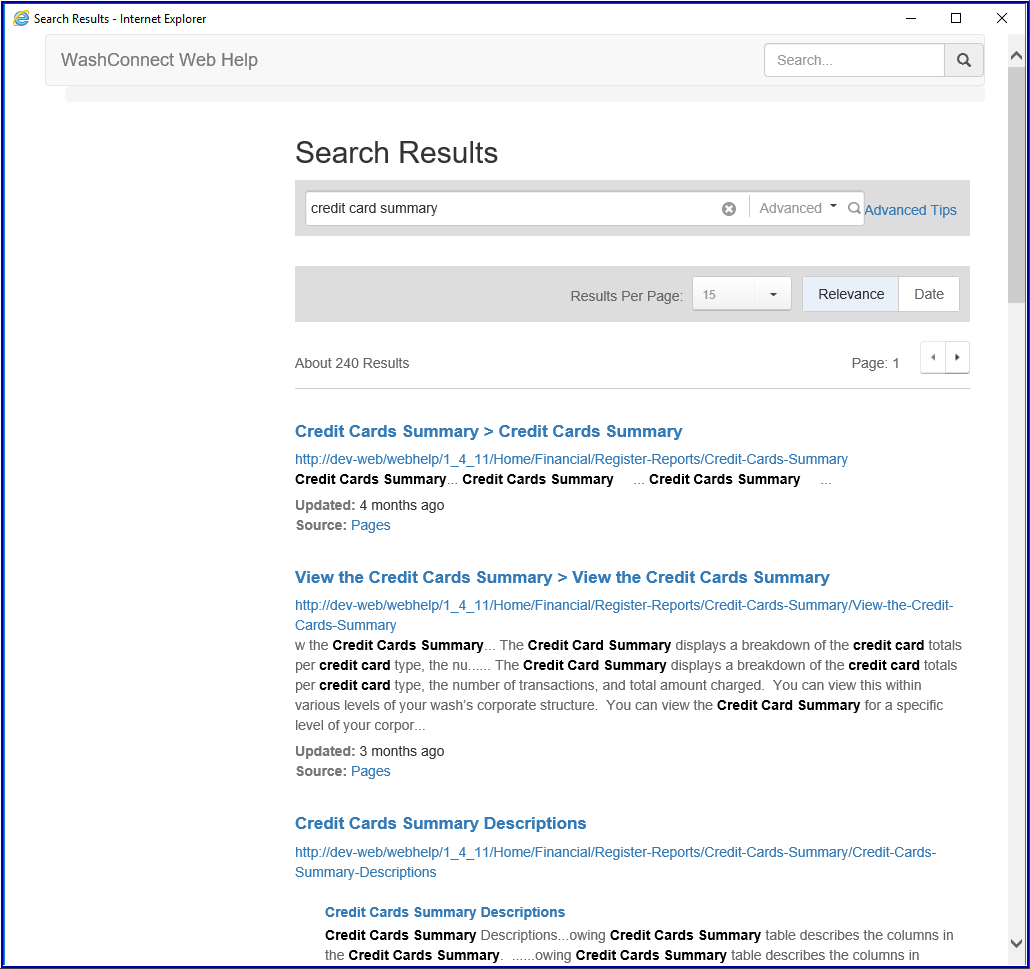Sort results by Relevance
Viewport: 1030px width, 969px height.
pos(850,294)
